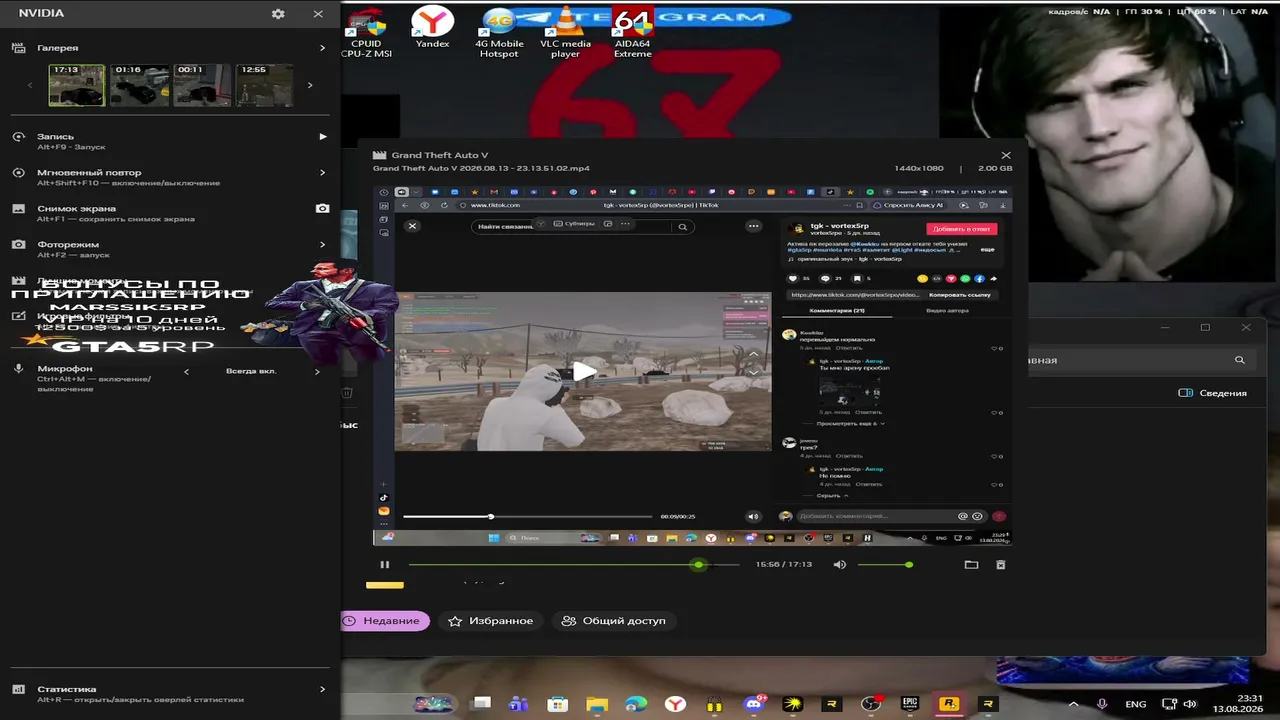Show next gallery thumbnails arrow
This screenshot has height=720, width=1280.
[x=310, y=85]
